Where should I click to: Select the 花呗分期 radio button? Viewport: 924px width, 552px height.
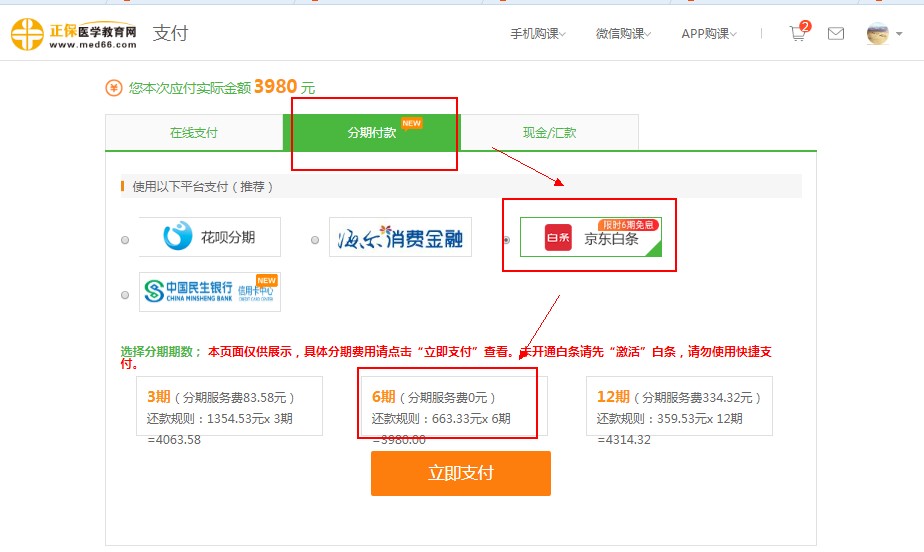125,240
